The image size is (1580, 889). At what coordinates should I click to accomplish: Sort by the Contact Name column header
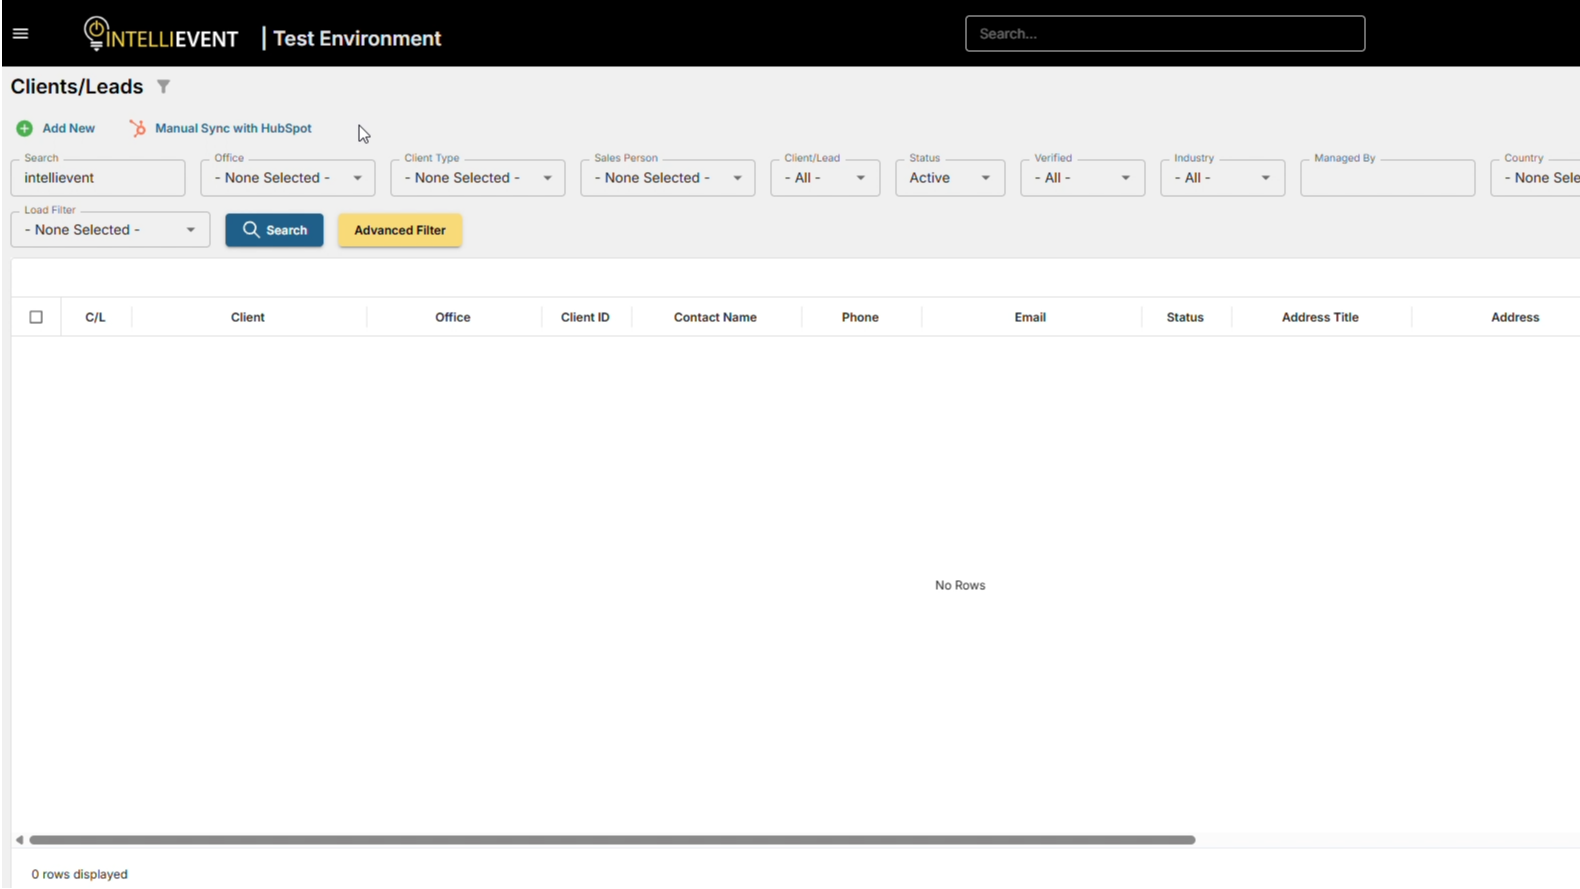point(715,317)
